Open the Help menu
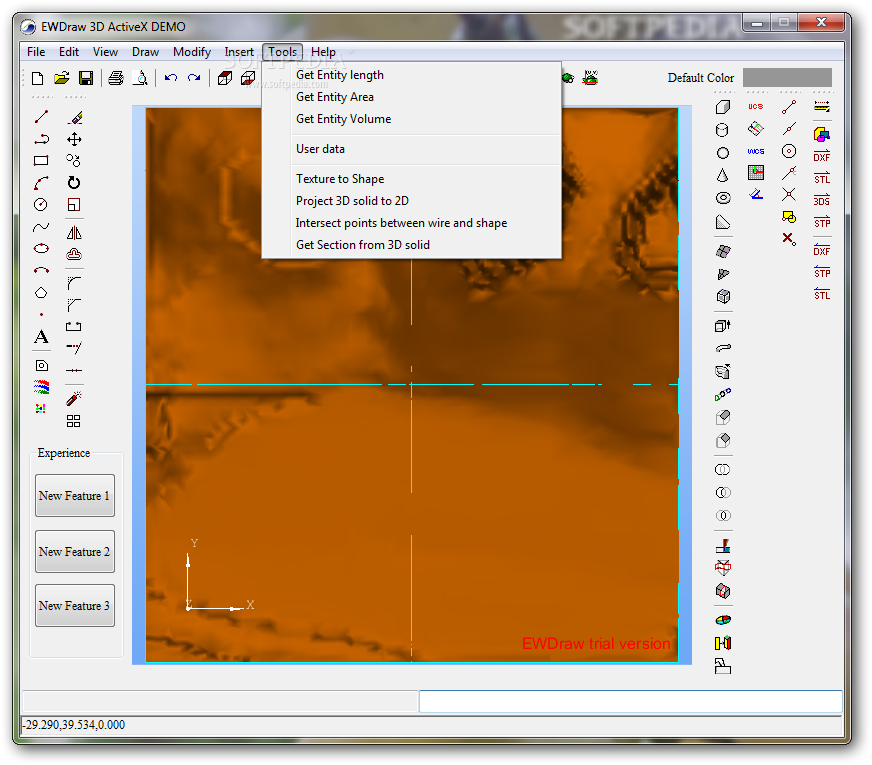Viewport: 872px width, 765px height. point(323,52)
